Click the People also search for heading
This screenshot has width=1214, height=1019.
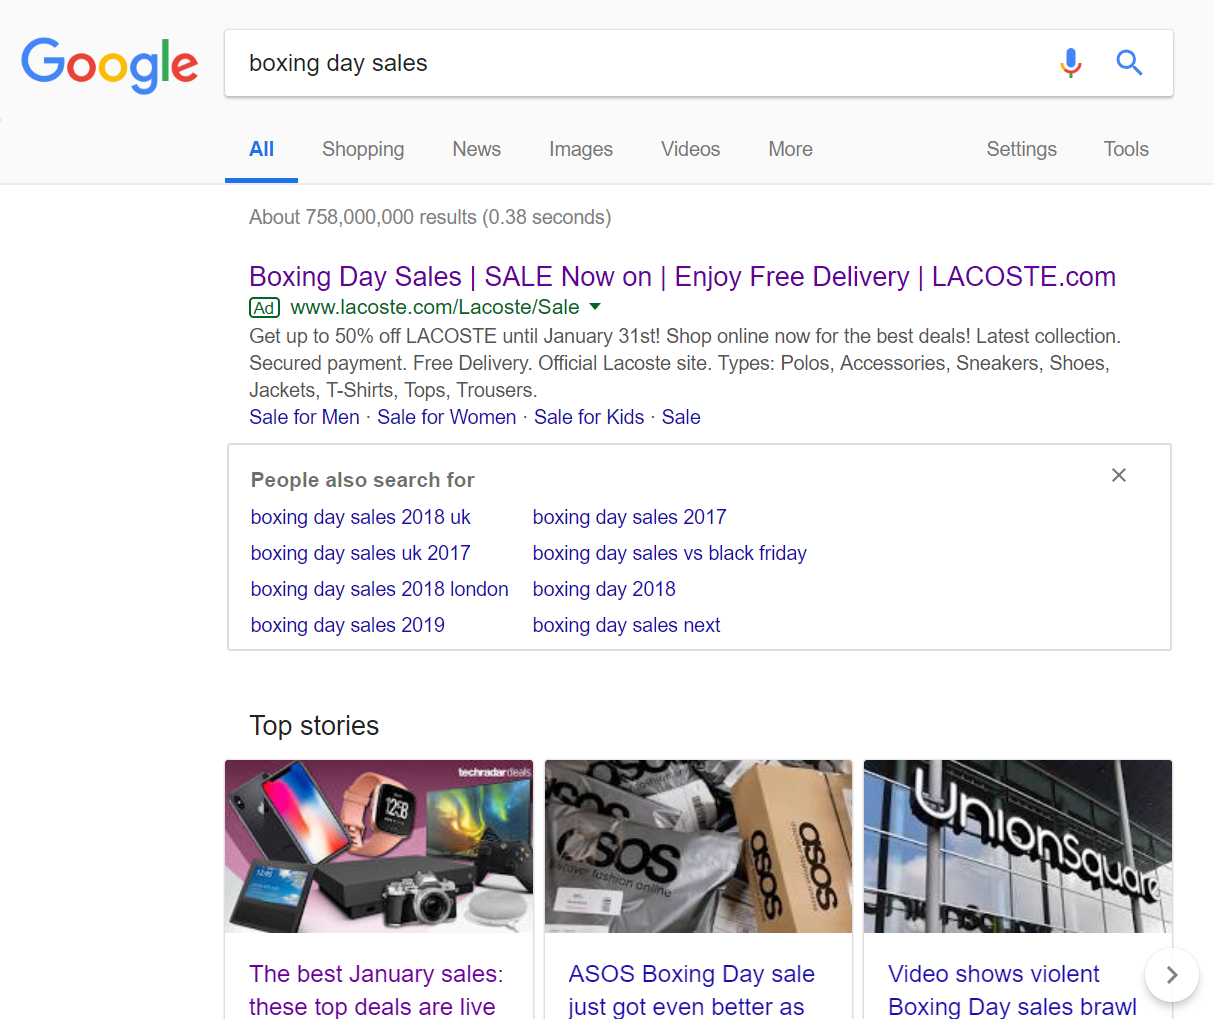[362, 480]
